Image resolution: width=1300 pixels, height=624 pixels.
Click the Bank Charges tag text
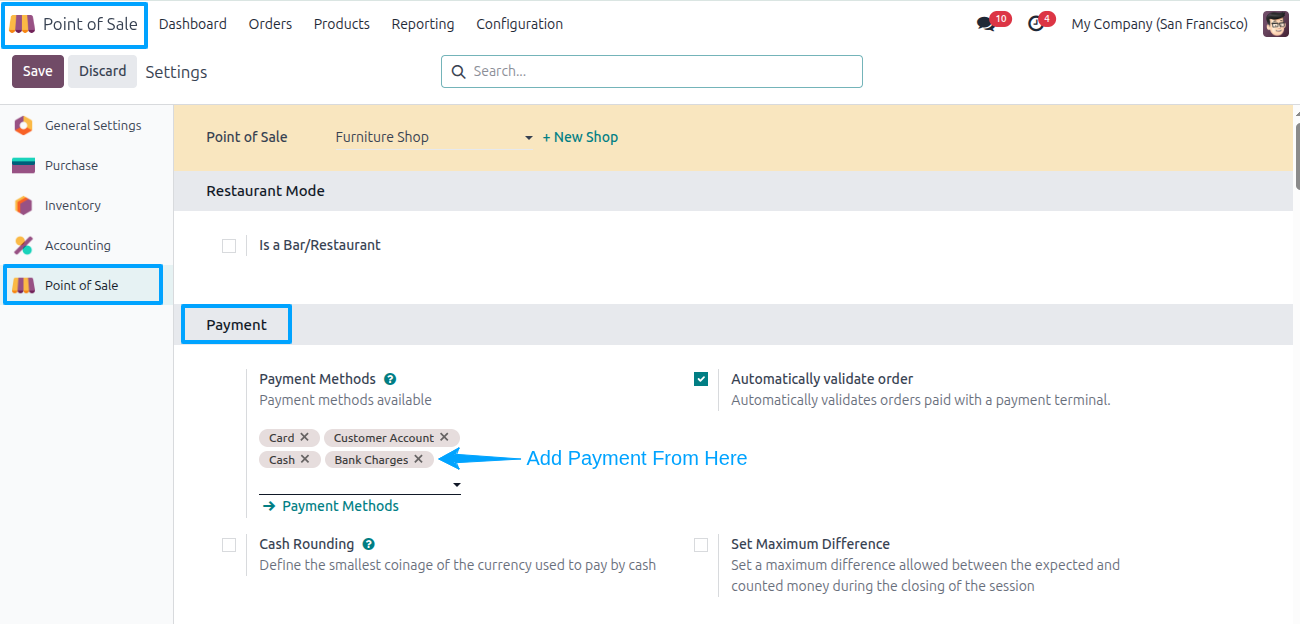coord(371,460)
